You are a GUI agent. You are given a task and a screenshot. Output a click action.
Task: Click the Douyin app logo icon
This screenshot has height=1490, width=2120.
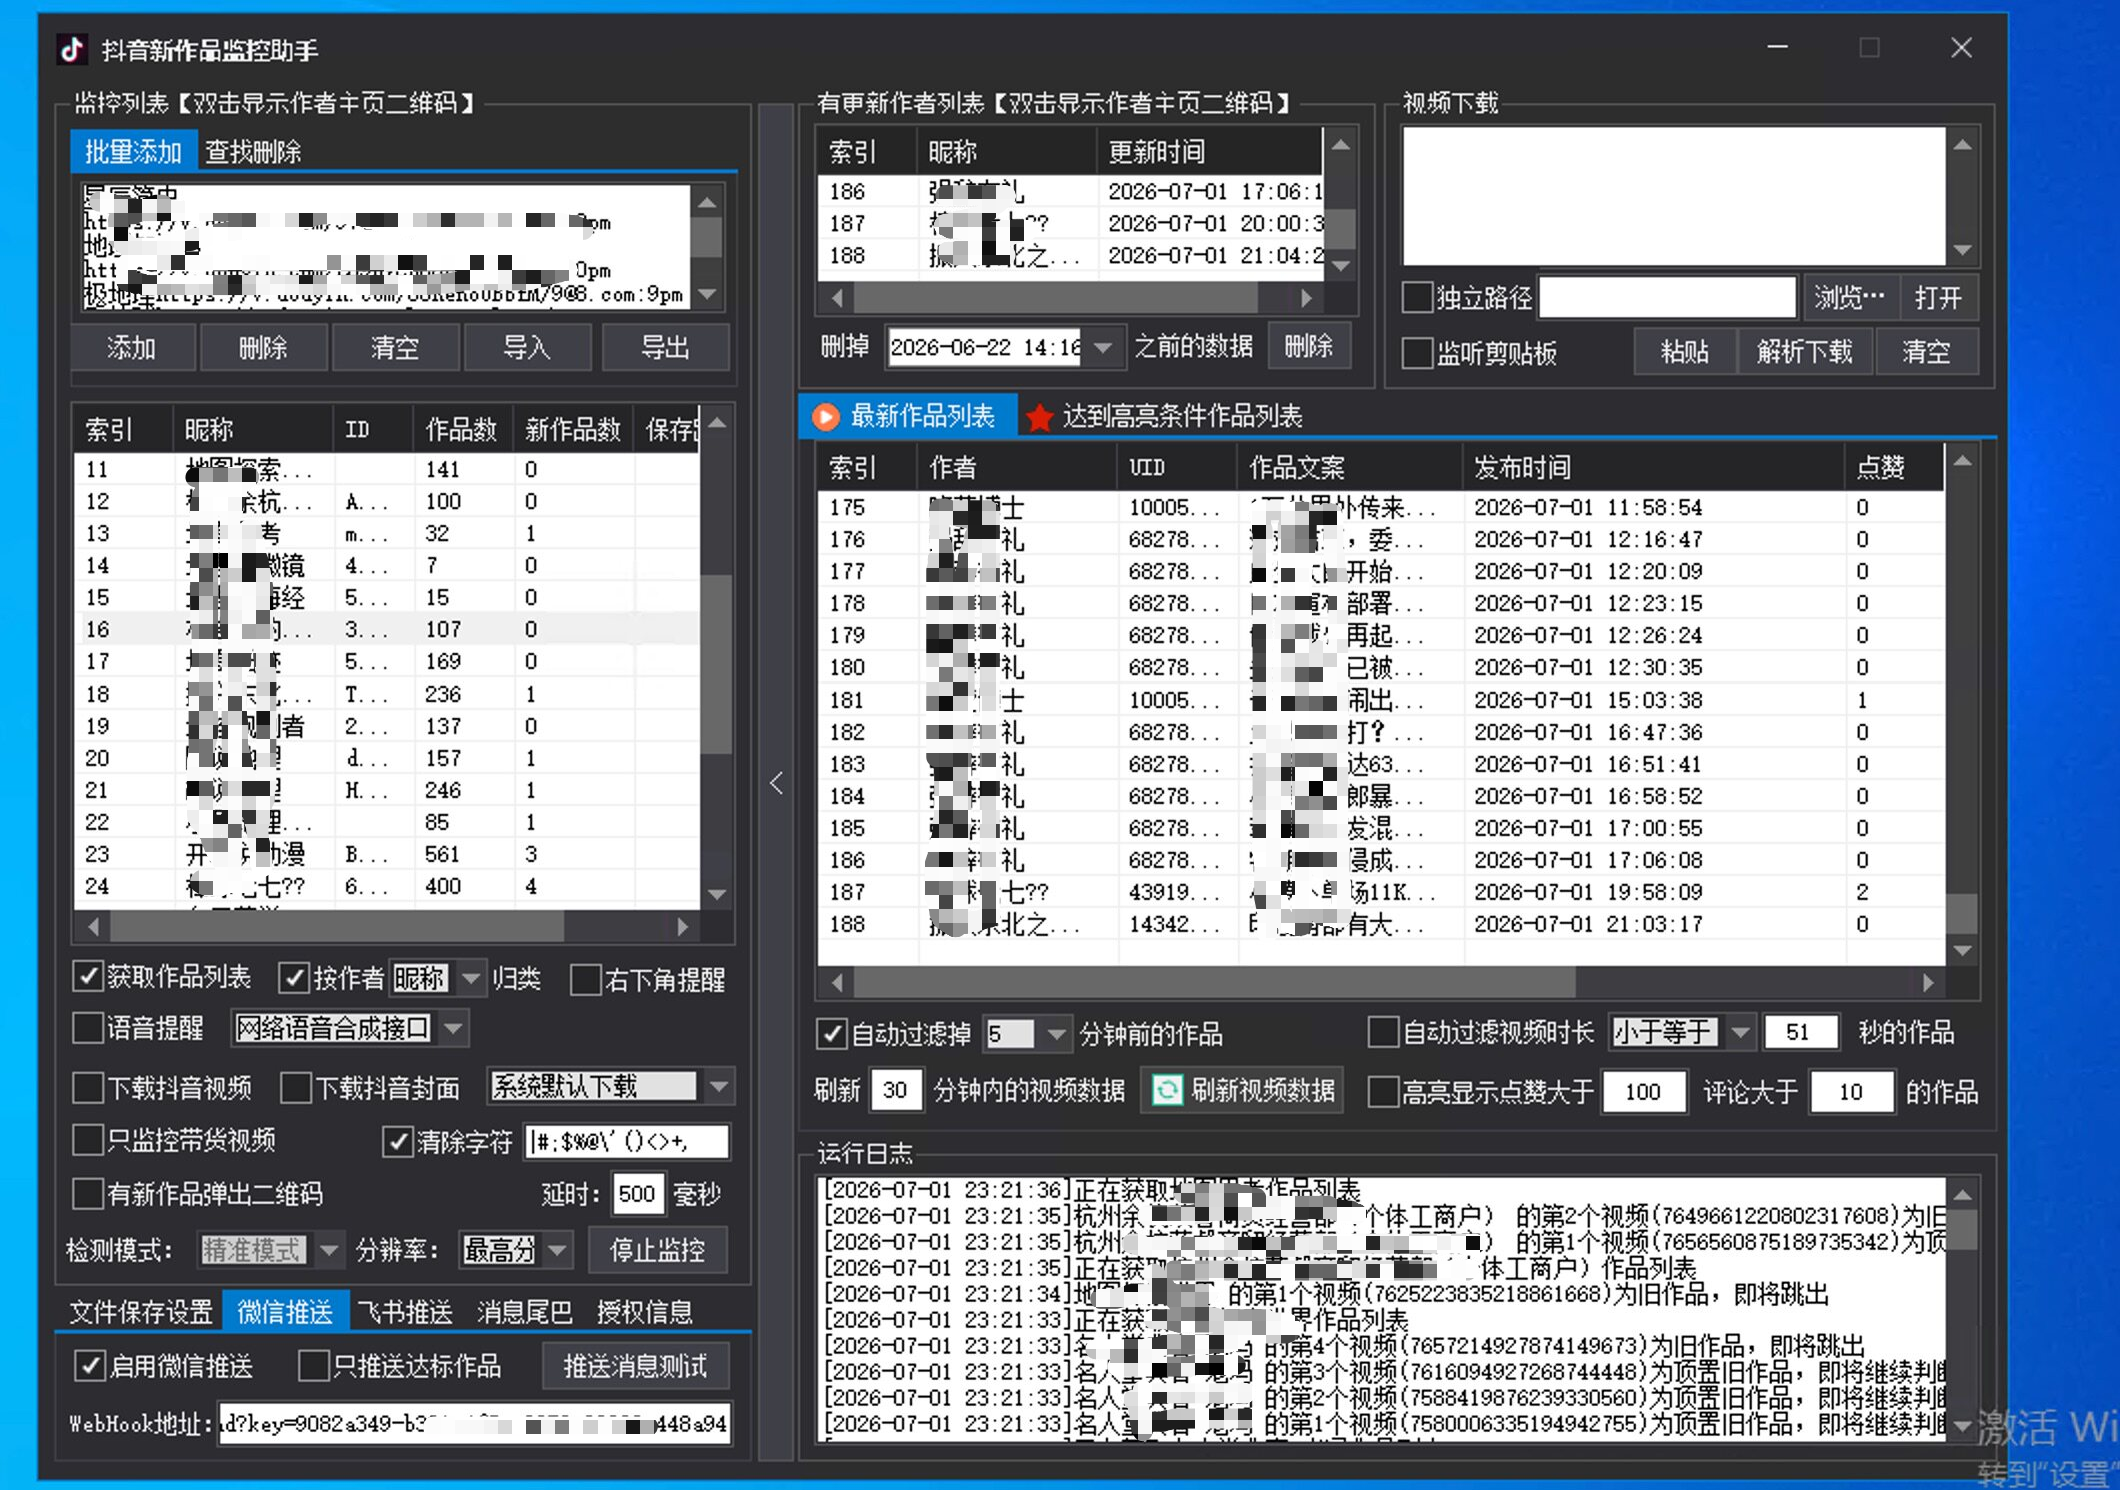click(x=71, y=49)
